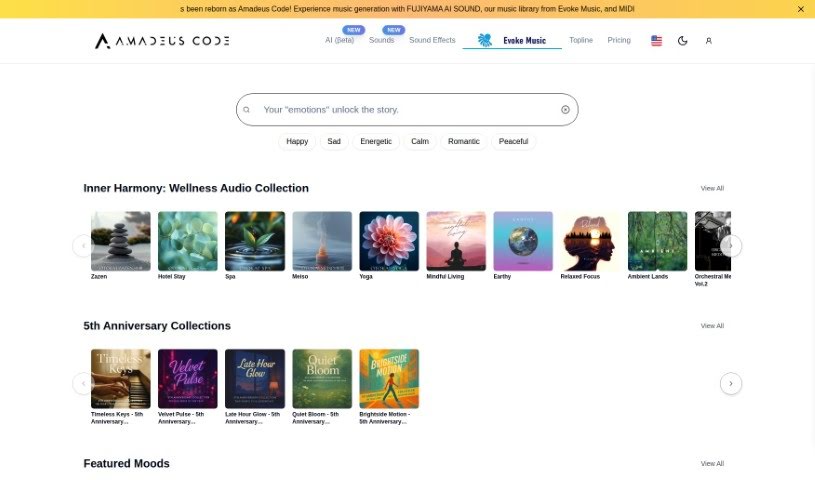Open the Ambient Lands album thumbnail
This screenshot has height=480, width=815.
pyautogui.click(x=658, y=241)
